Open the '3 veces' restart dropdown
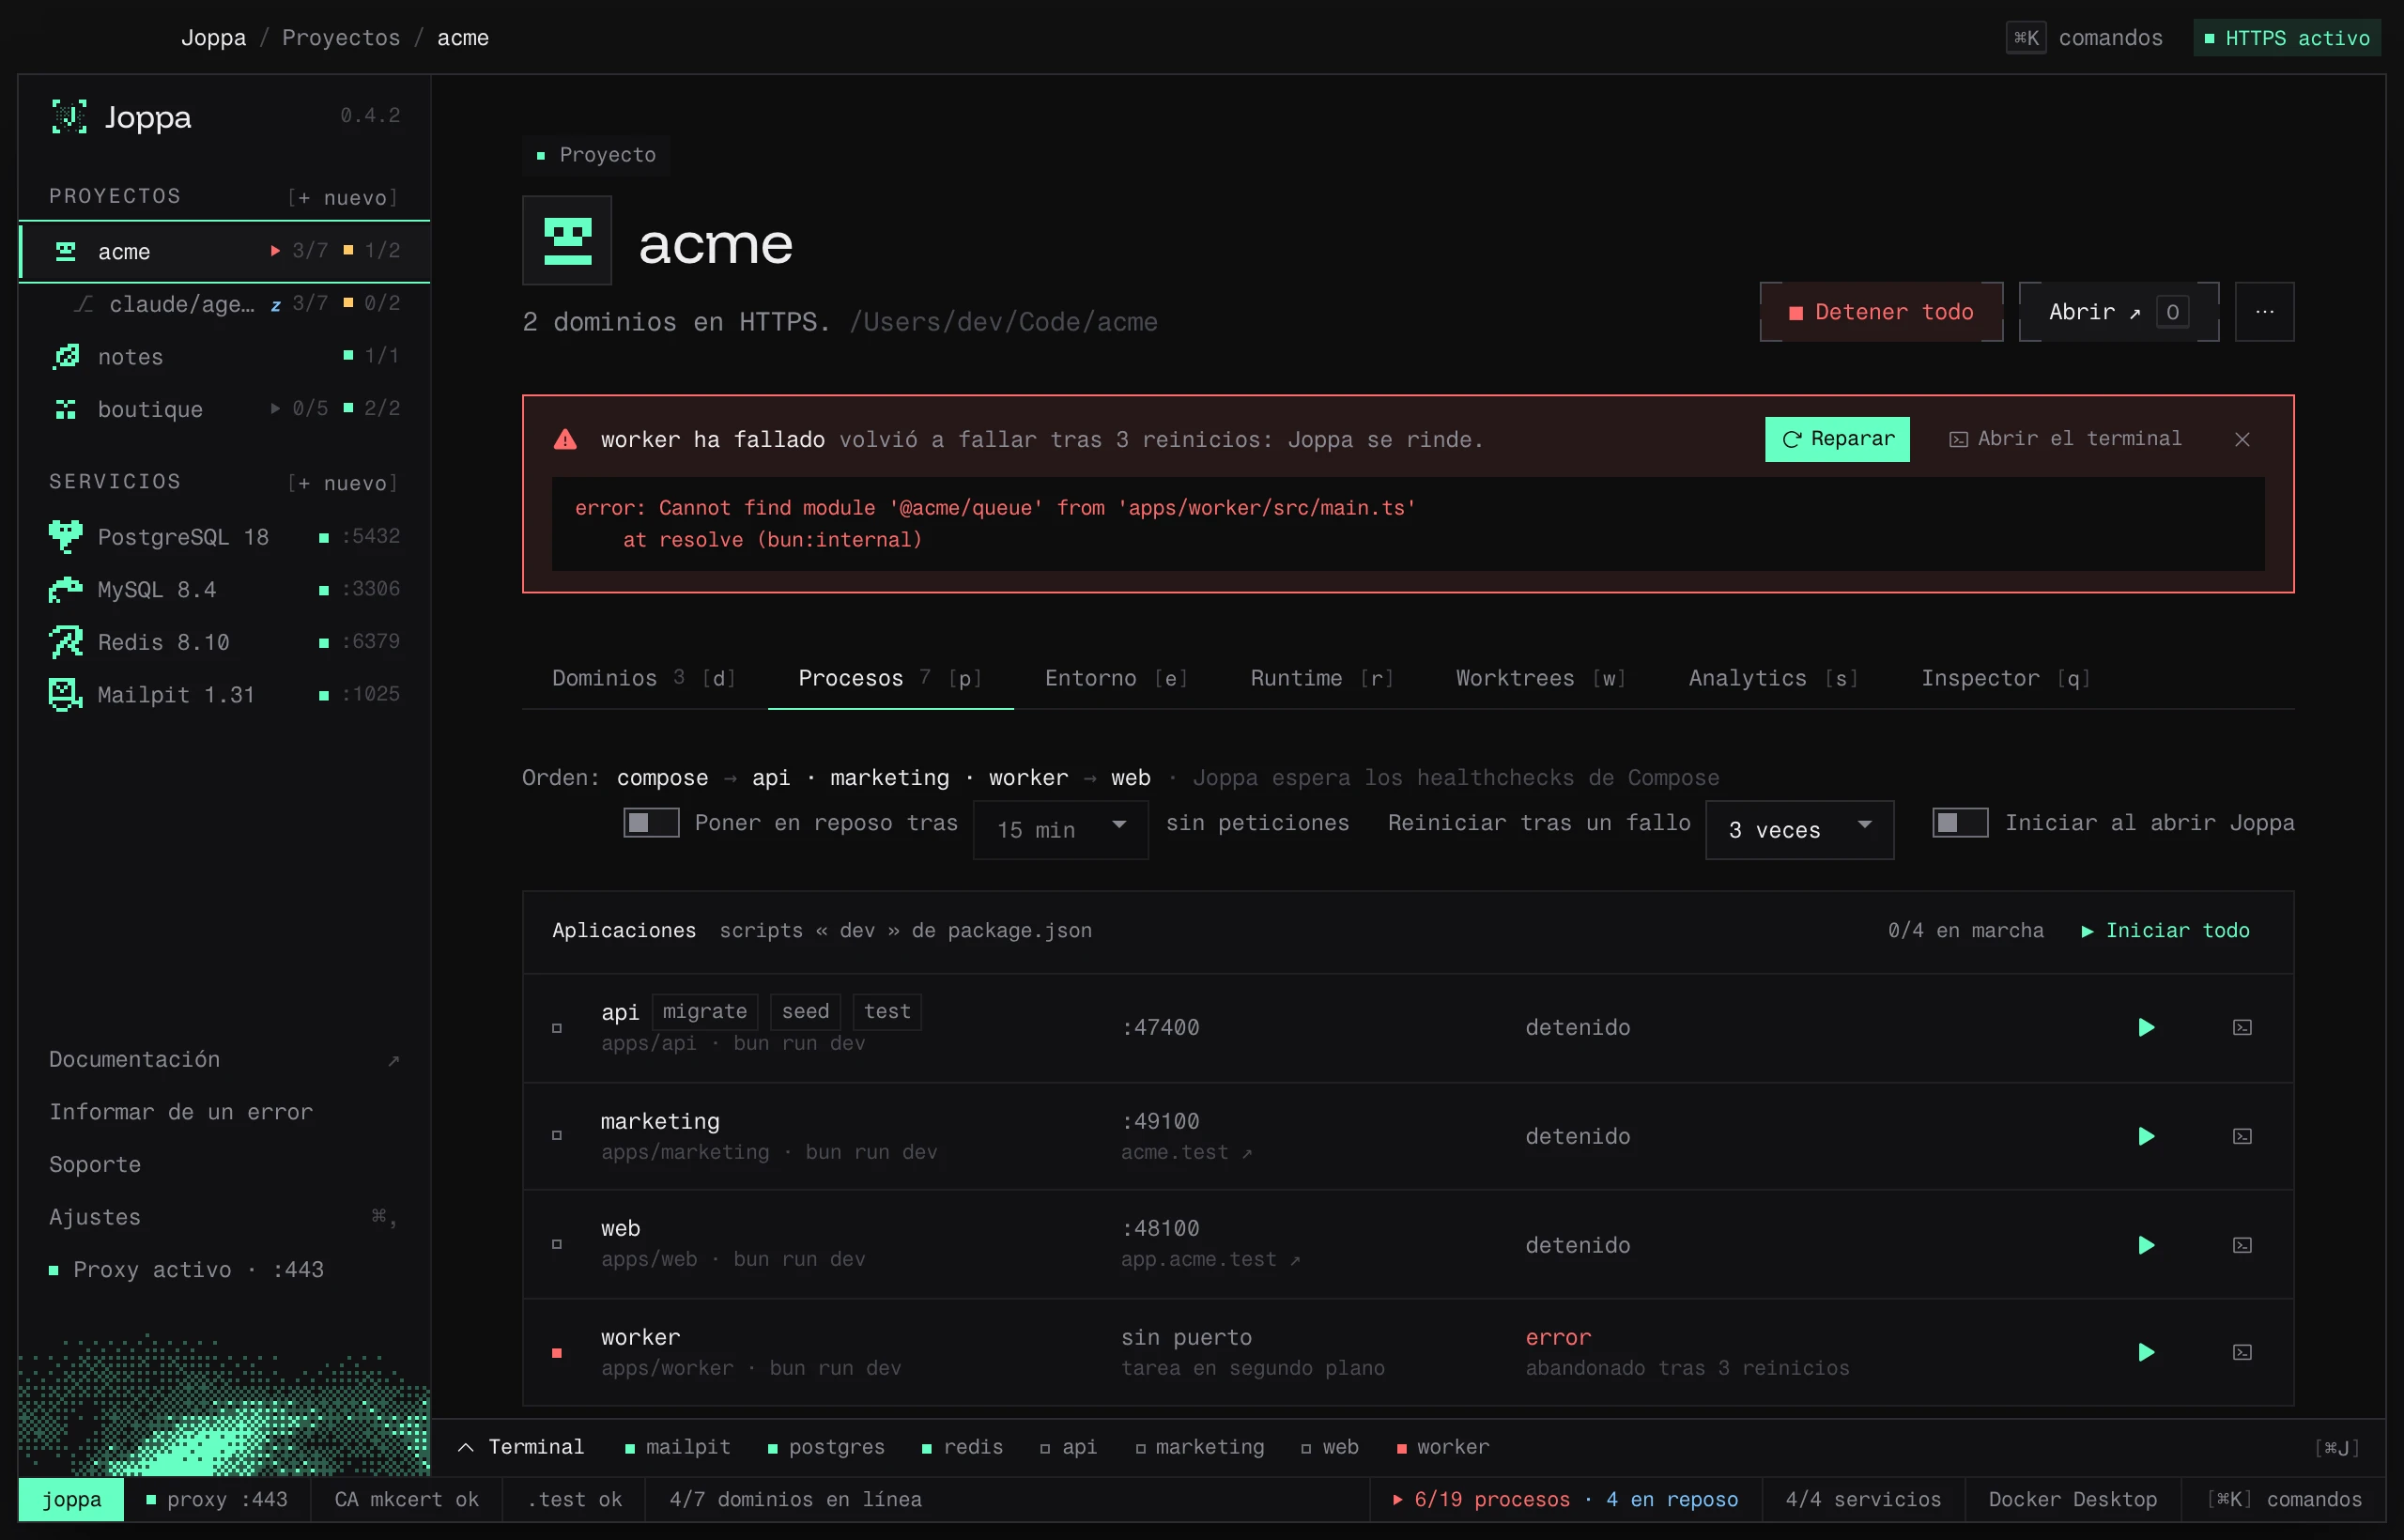Screen dimensions: 2404x1540 [1799, 830]
